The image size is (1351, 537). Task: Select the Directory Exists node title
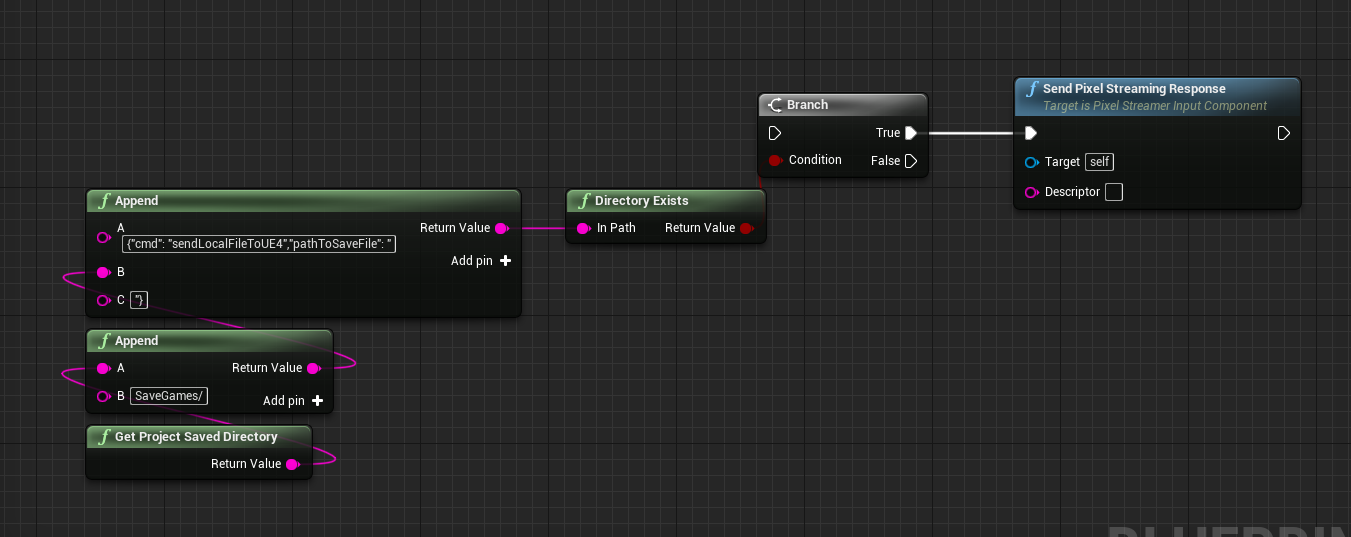[x=642, y=201]
